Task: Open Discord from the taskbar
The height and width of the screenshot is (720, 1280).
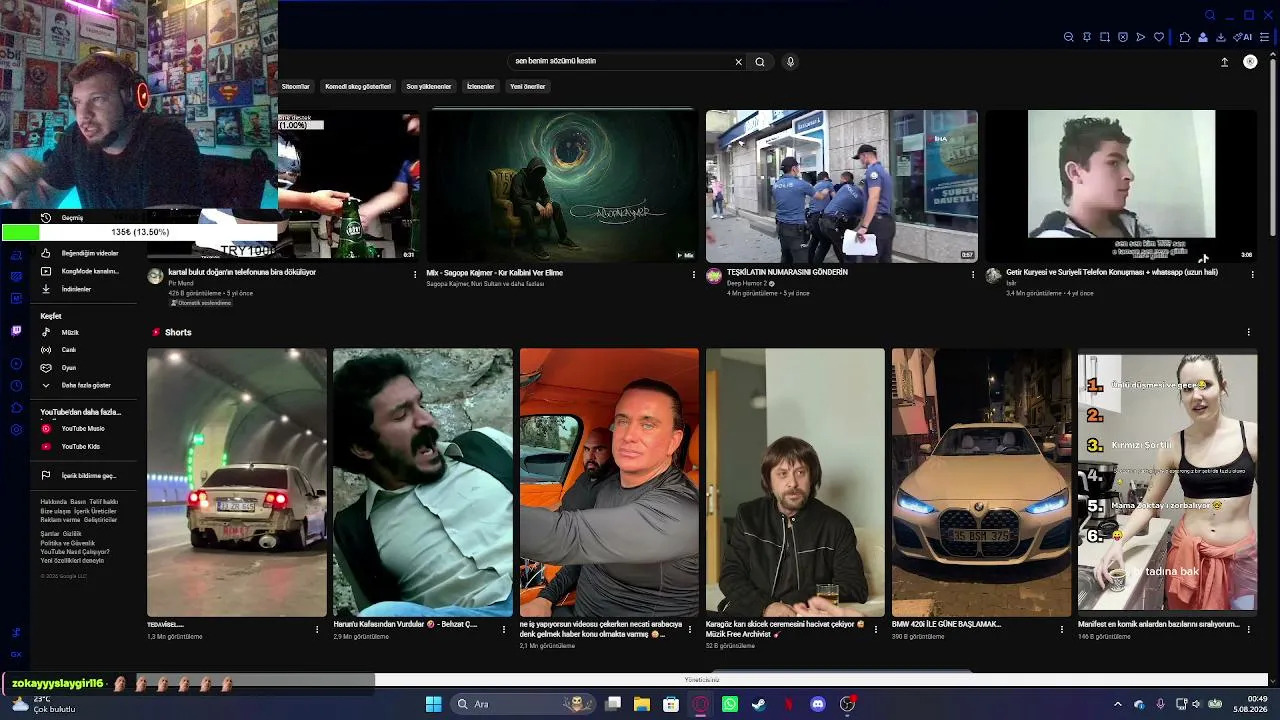Action: pyautogui.click(x=818, y=704)
